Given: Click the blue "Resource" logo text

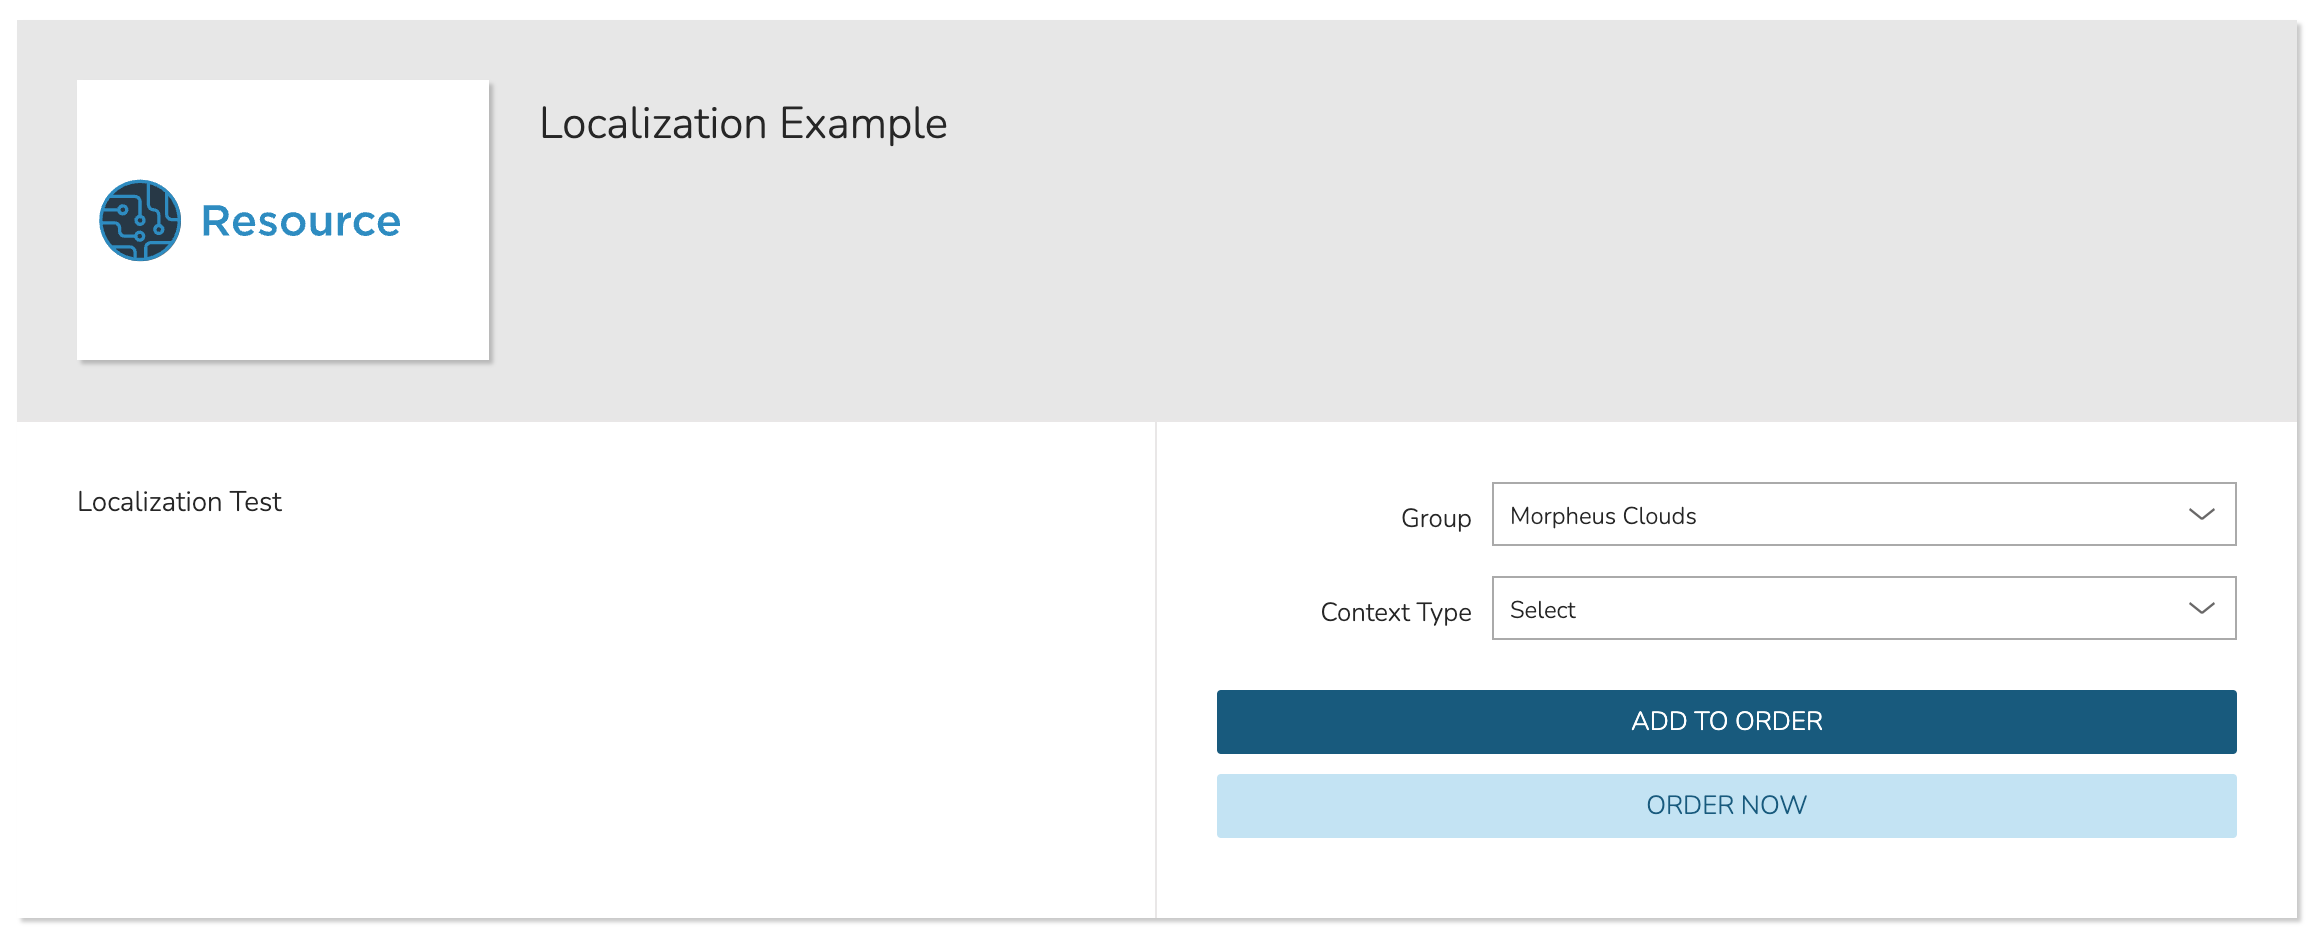Looking at the screenshot, I should pos(301,221).
